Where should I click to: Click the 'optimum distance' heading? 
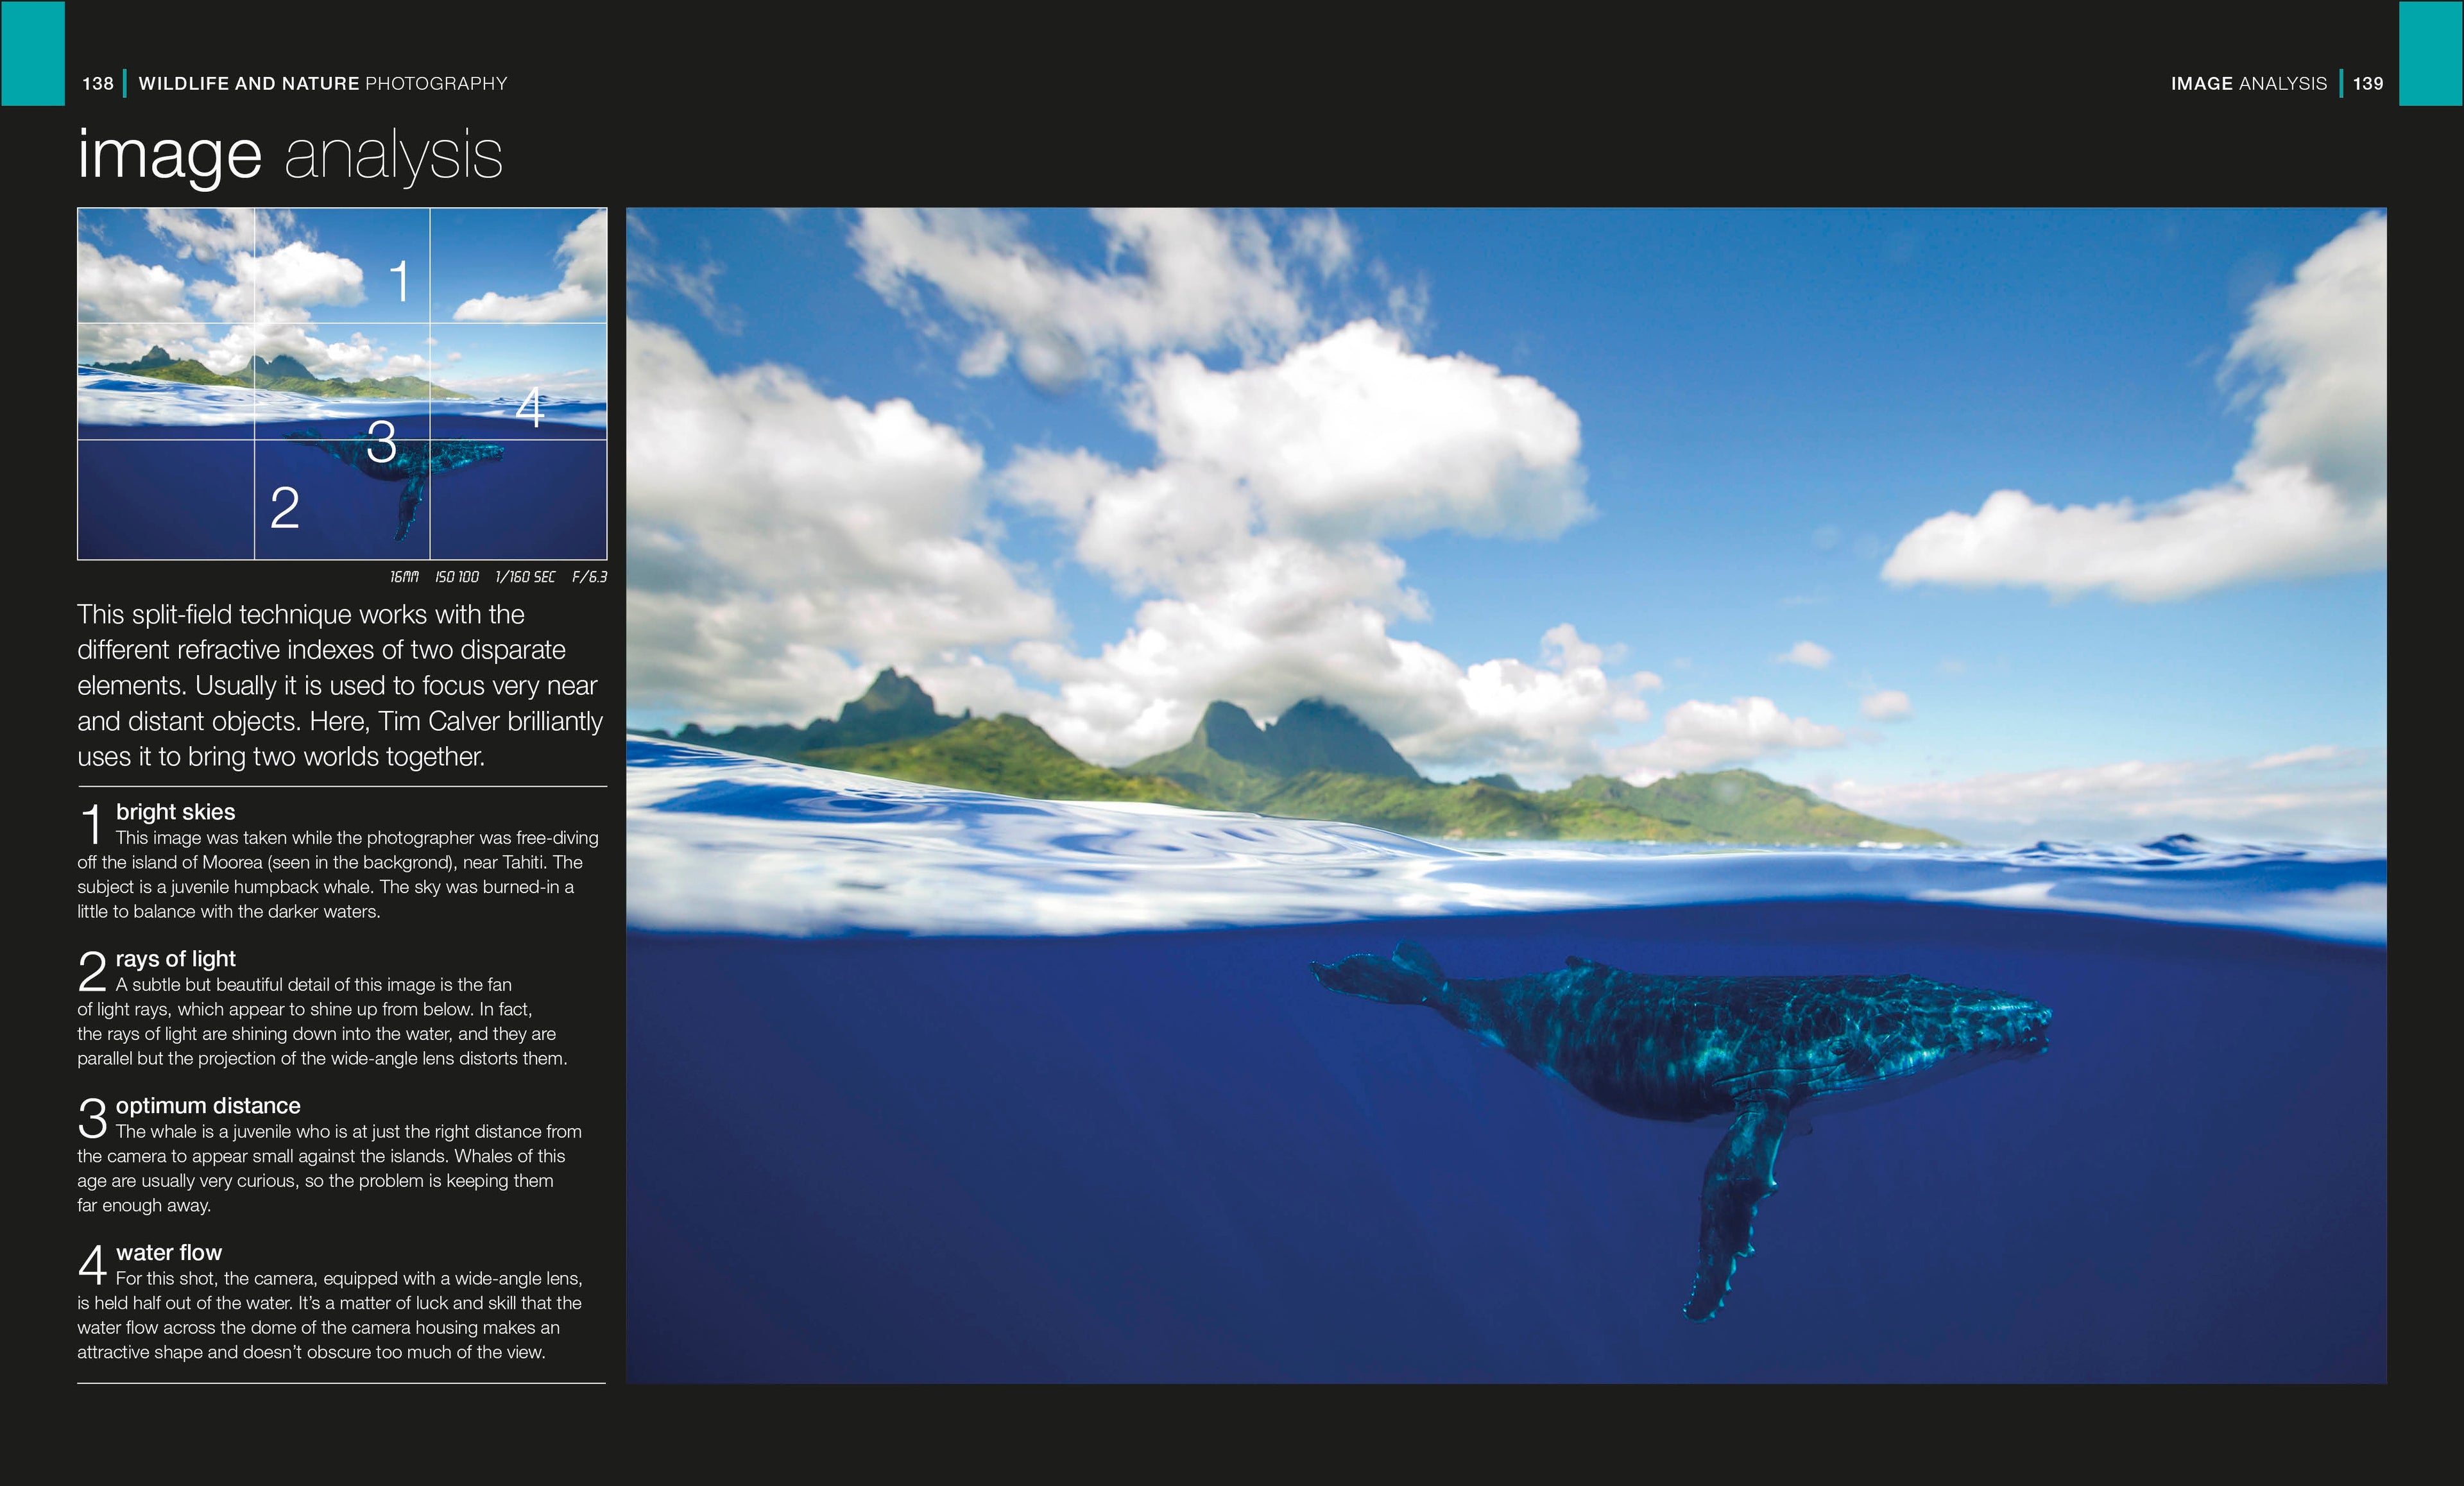pos(207,1106)
